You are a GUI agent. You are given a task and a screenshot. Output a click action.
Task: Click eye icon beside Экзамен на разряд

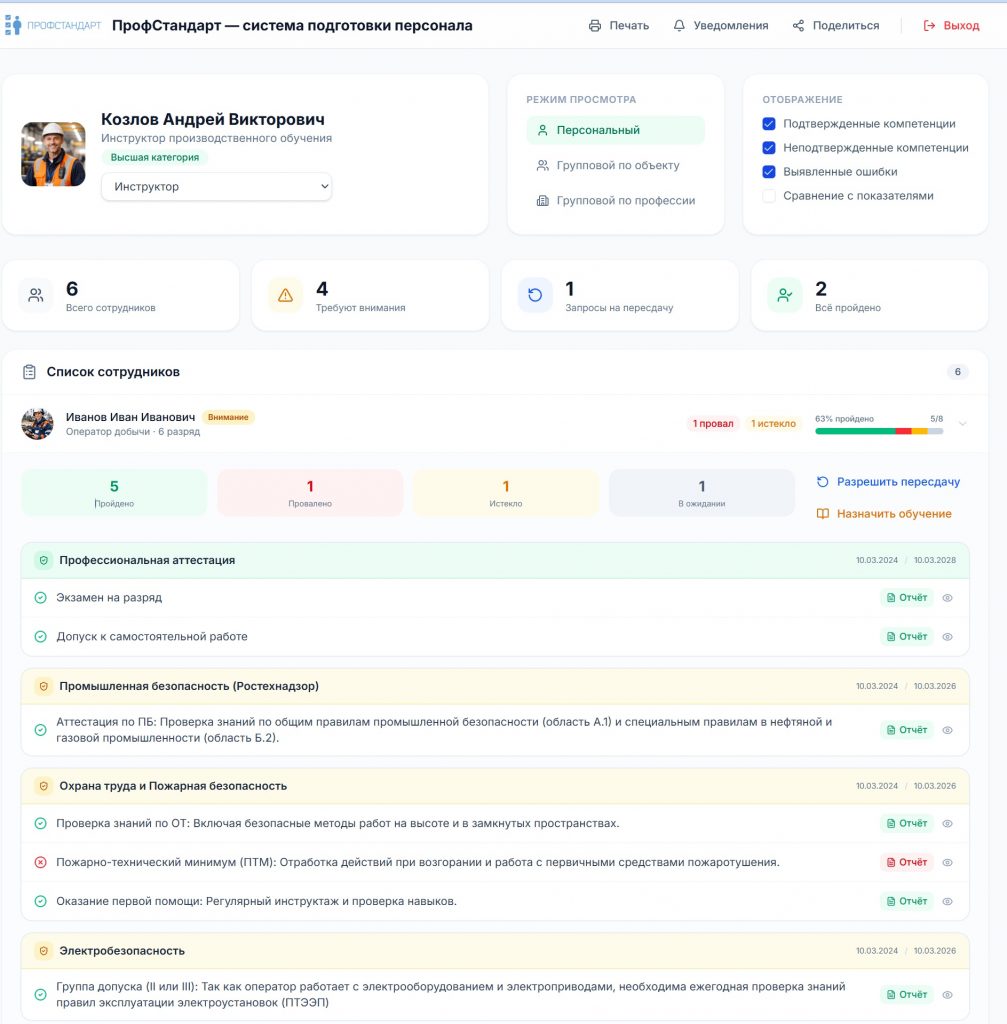click(x=947, y=598)
